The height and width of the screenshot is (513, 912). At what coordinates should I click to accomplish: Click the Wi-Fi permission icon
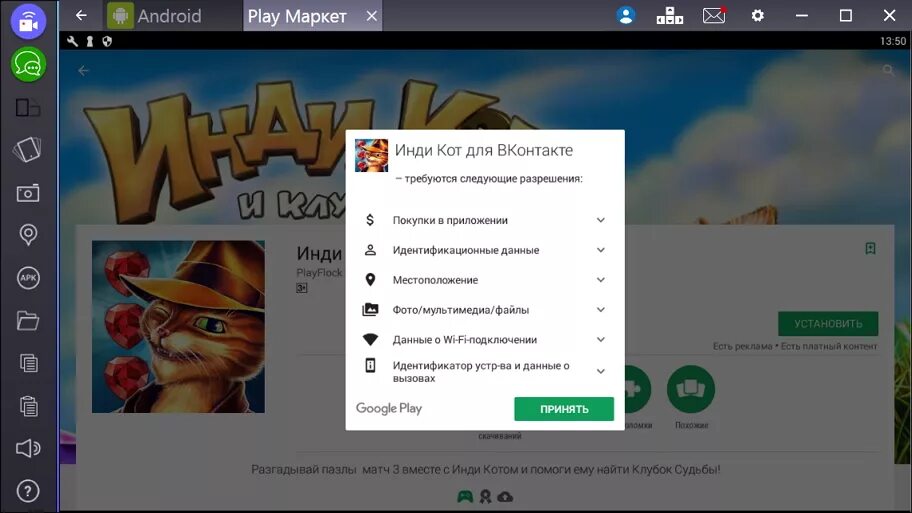click(x=370, y=340)
